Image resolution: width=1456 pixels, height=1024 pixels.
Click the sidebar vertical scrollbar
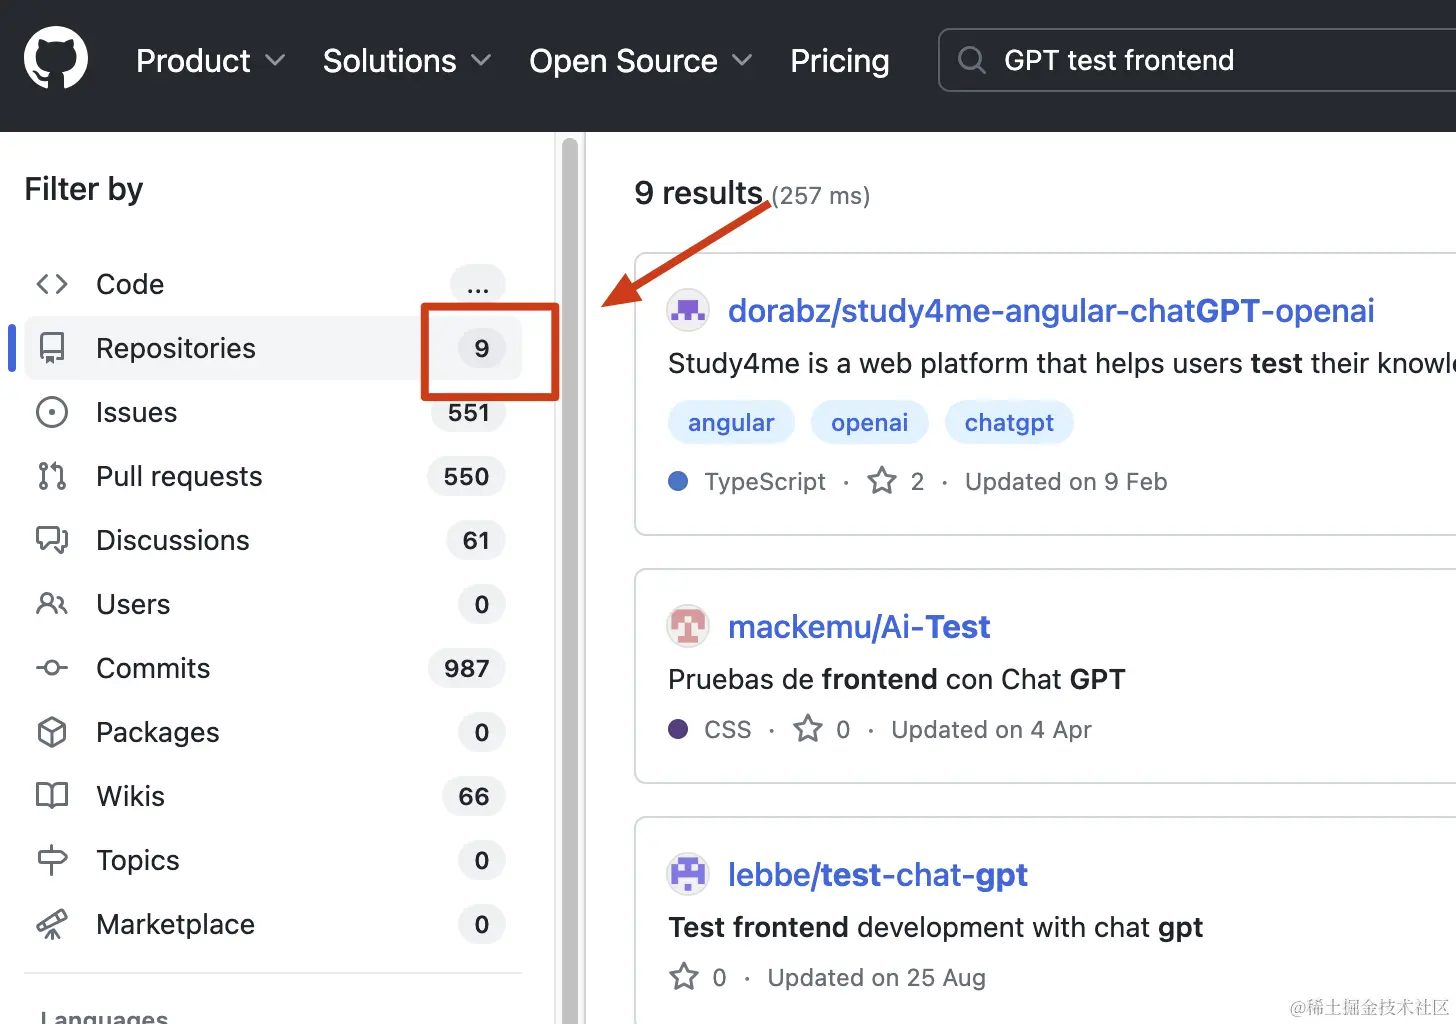point(570,580)
